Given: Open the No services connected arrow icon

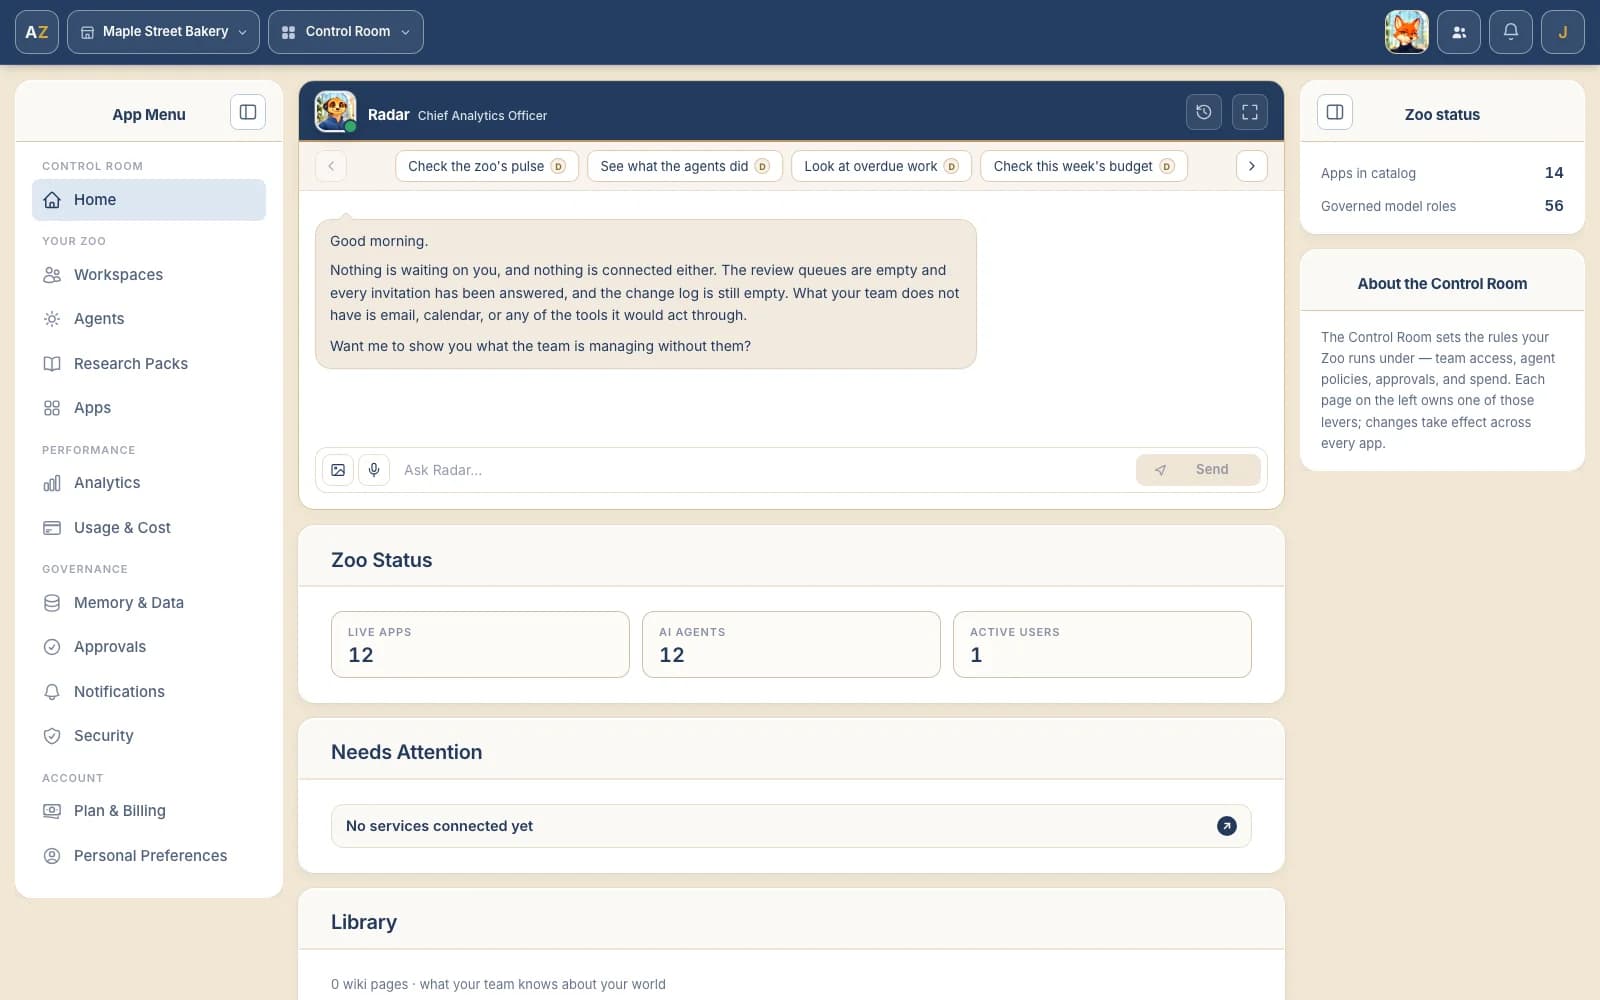Looking at the screenshot, I should coord(1226,826).
